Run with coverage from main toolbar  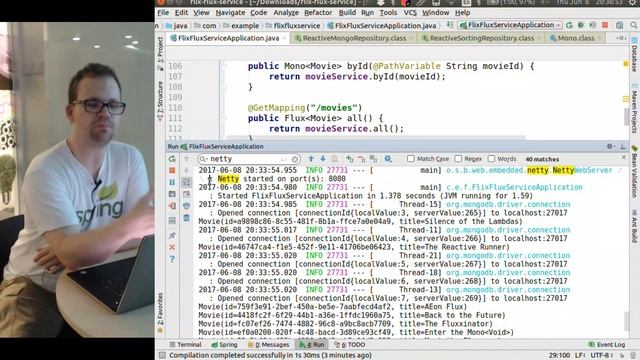click(593, 25)
